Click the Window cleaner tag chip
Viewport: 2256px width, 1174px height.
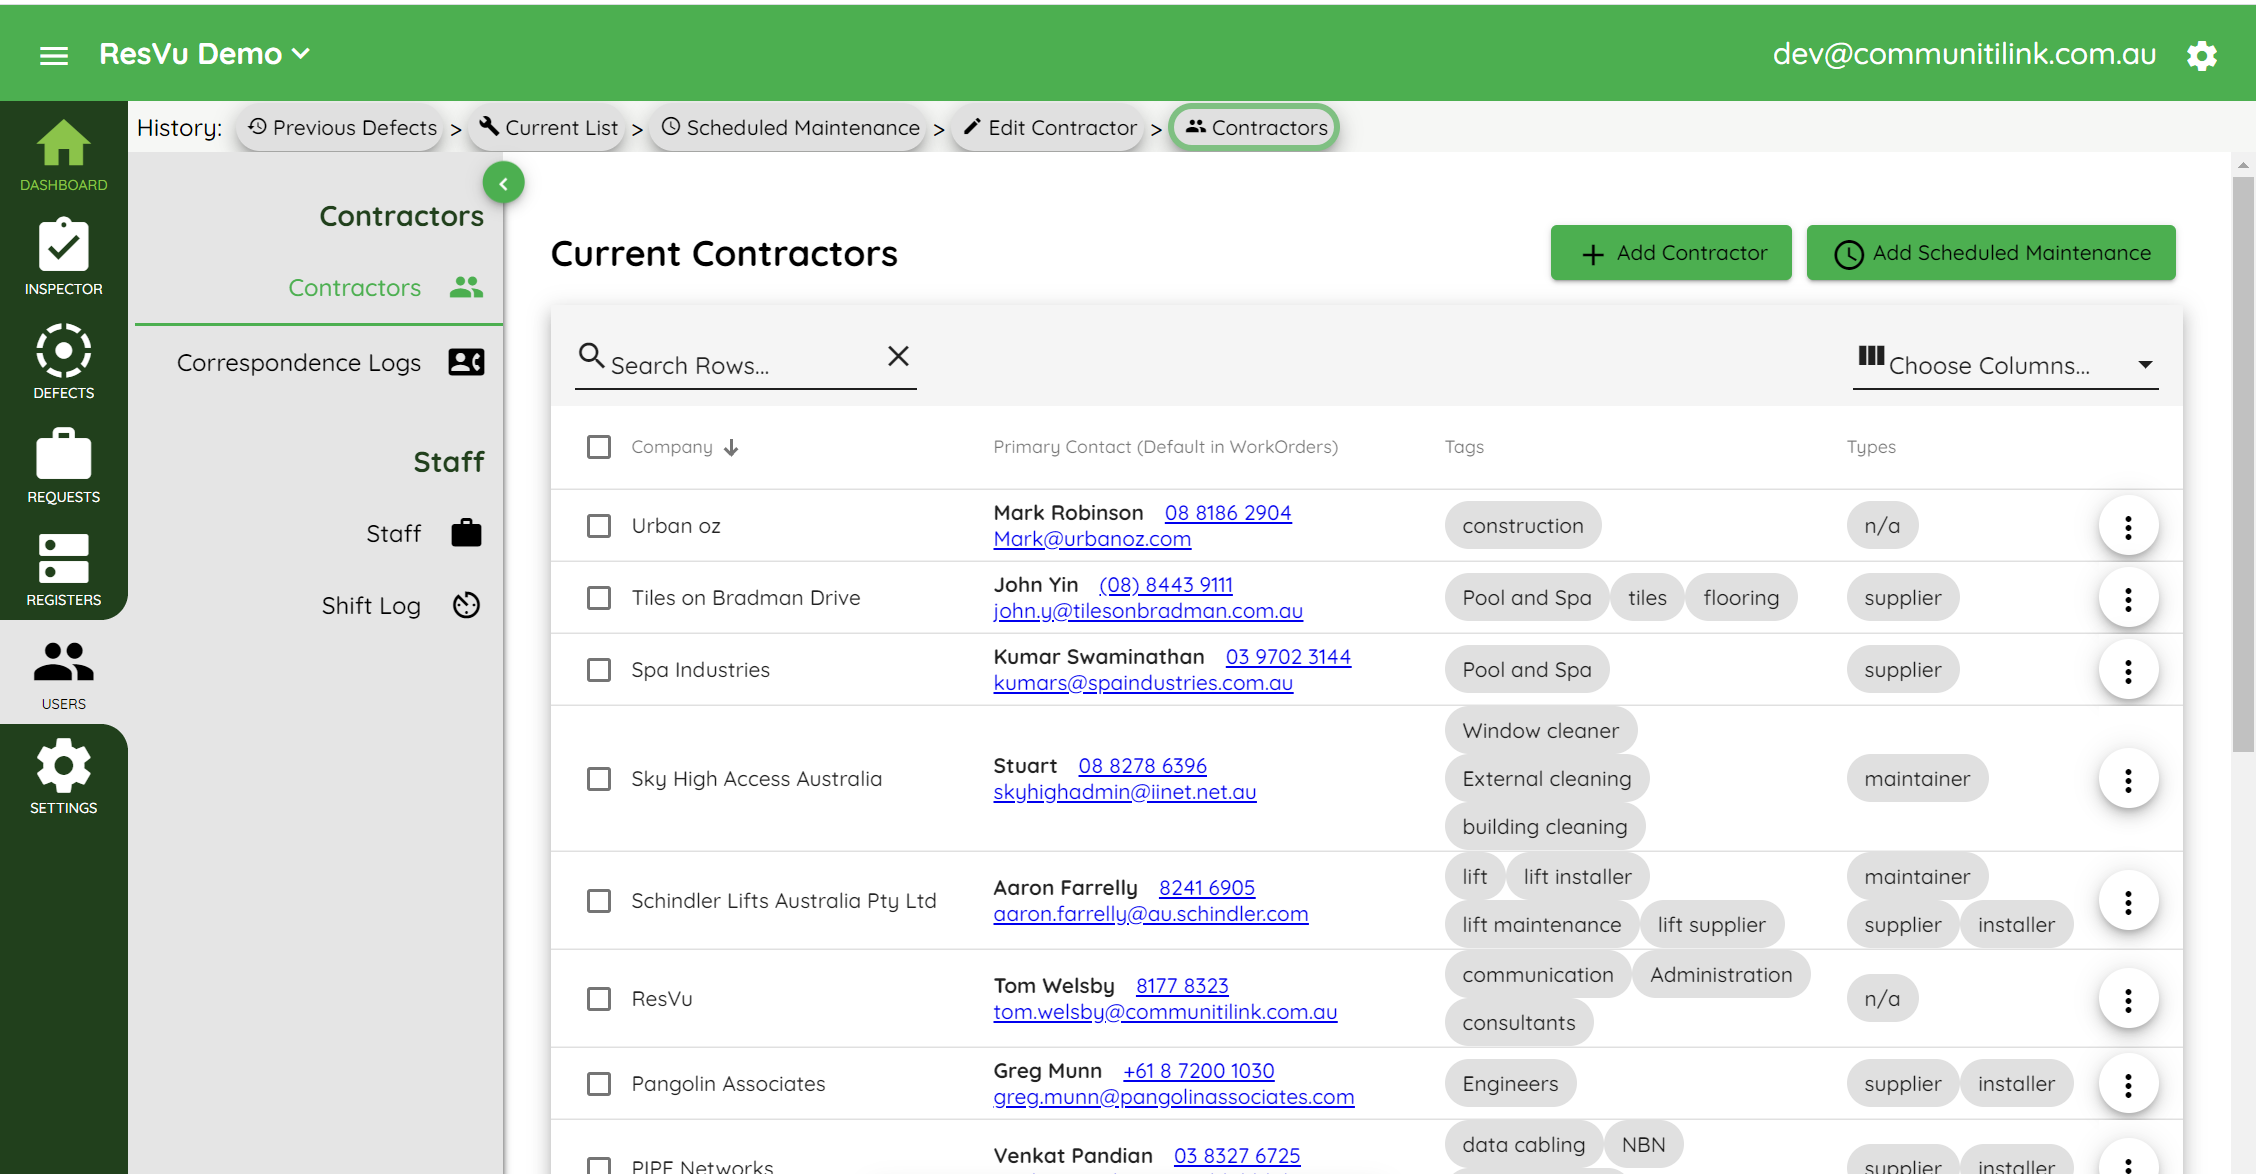pyautogui.click(x=1540, y=731)
